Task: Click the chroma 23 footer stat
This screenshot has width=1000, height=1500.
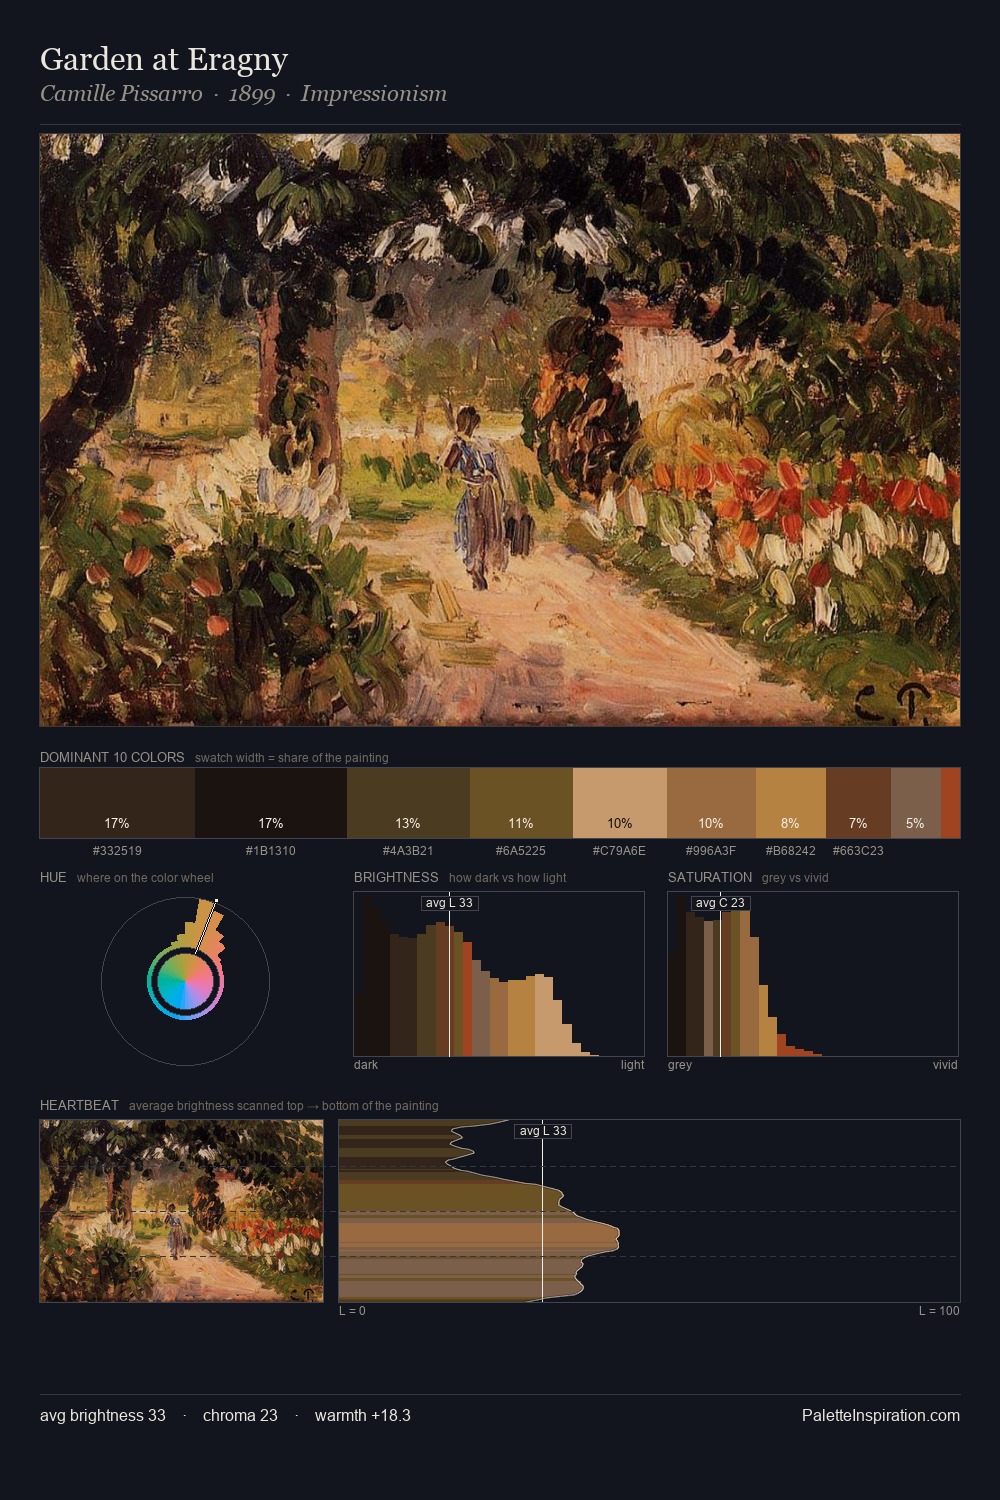Action: point(240,1415)
